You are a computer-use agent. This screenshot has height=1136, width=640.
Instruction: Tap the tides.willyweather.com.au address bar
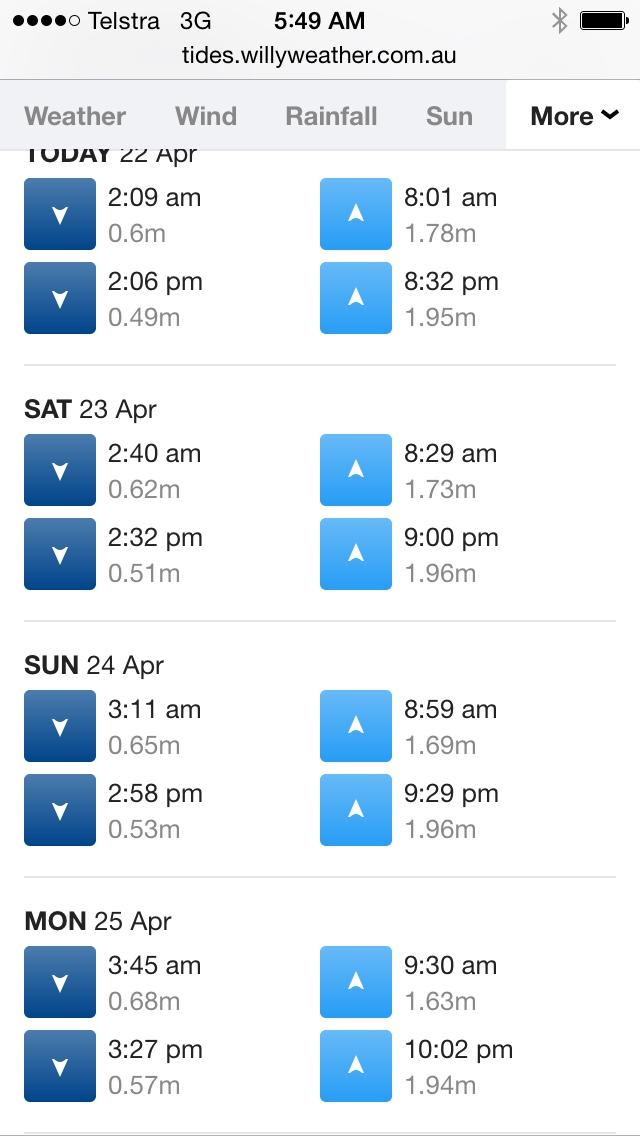320,54
